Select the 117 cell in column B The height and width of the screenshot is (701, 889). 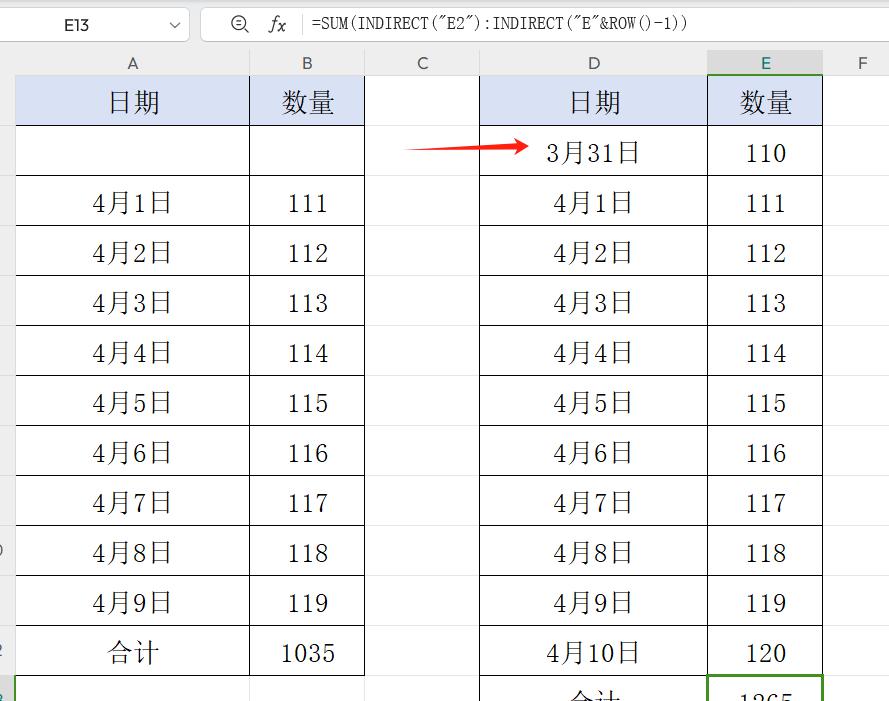tap(307, 500)
